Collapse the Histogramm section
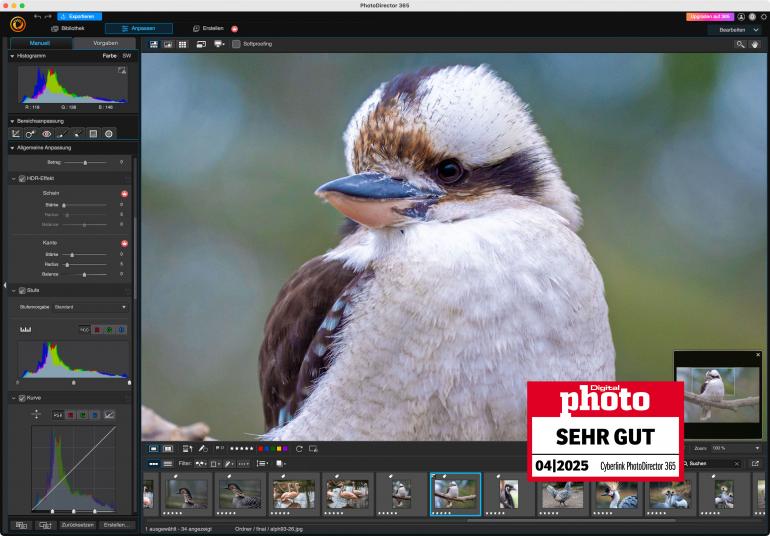Viewport: 770px width, 536px height. [x=12, y=56]
